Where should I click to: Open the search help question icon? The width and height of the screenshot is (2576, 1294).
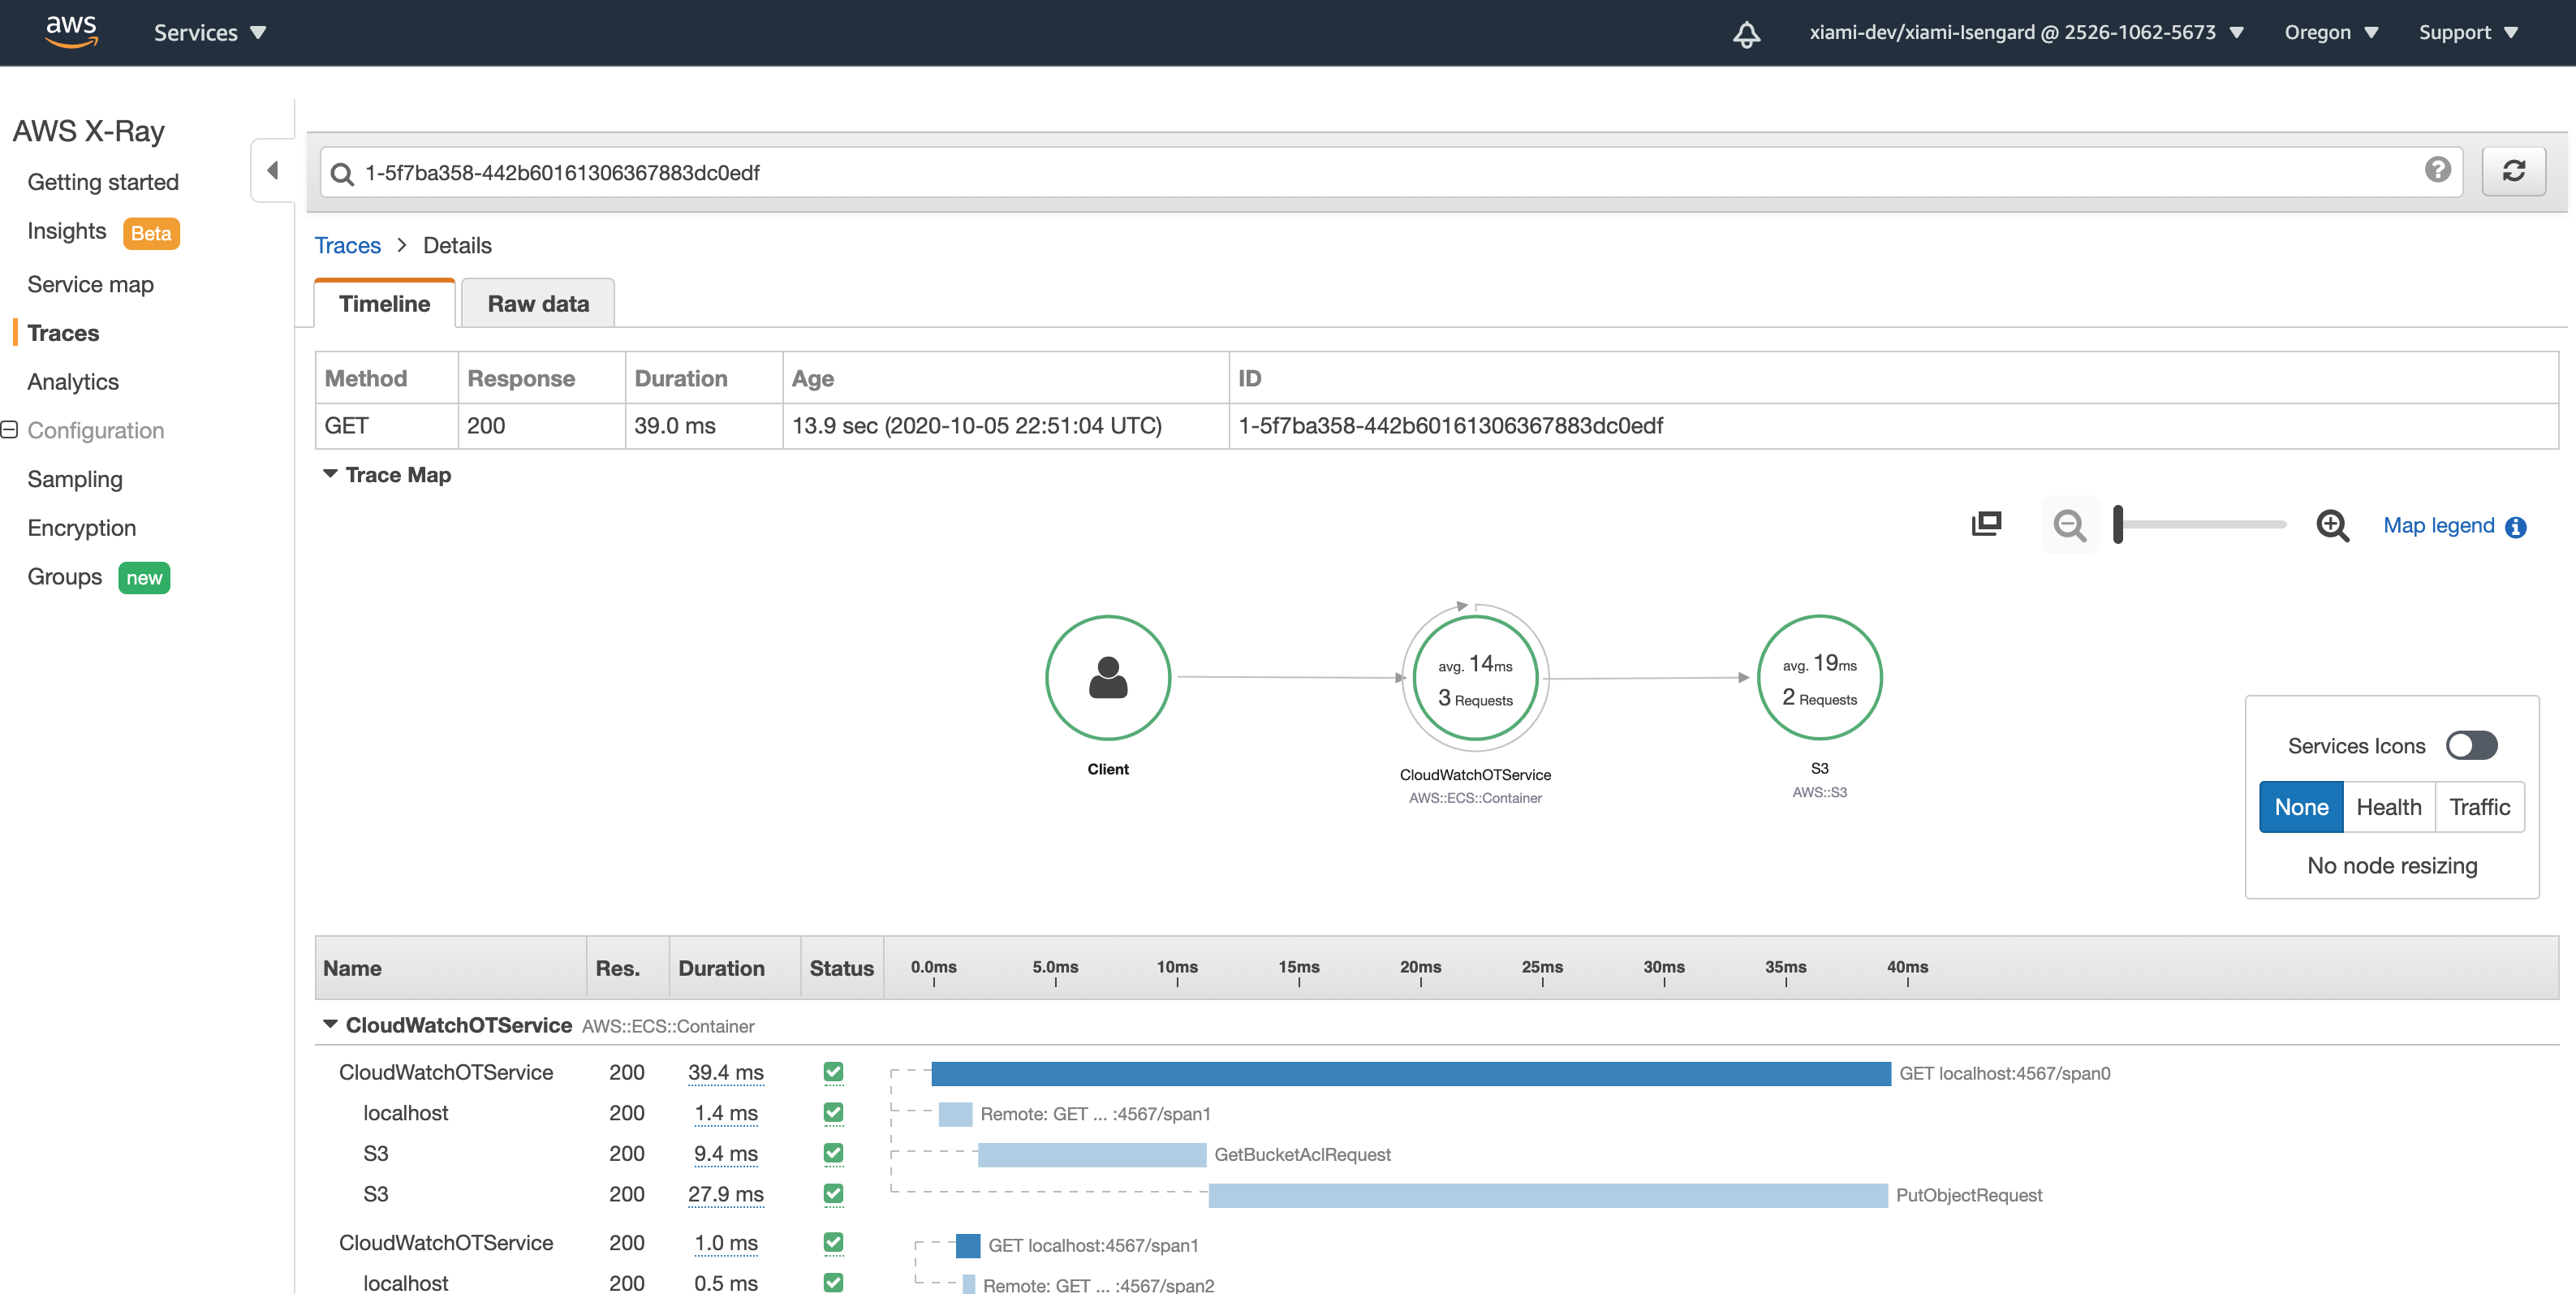(2438, 170)
